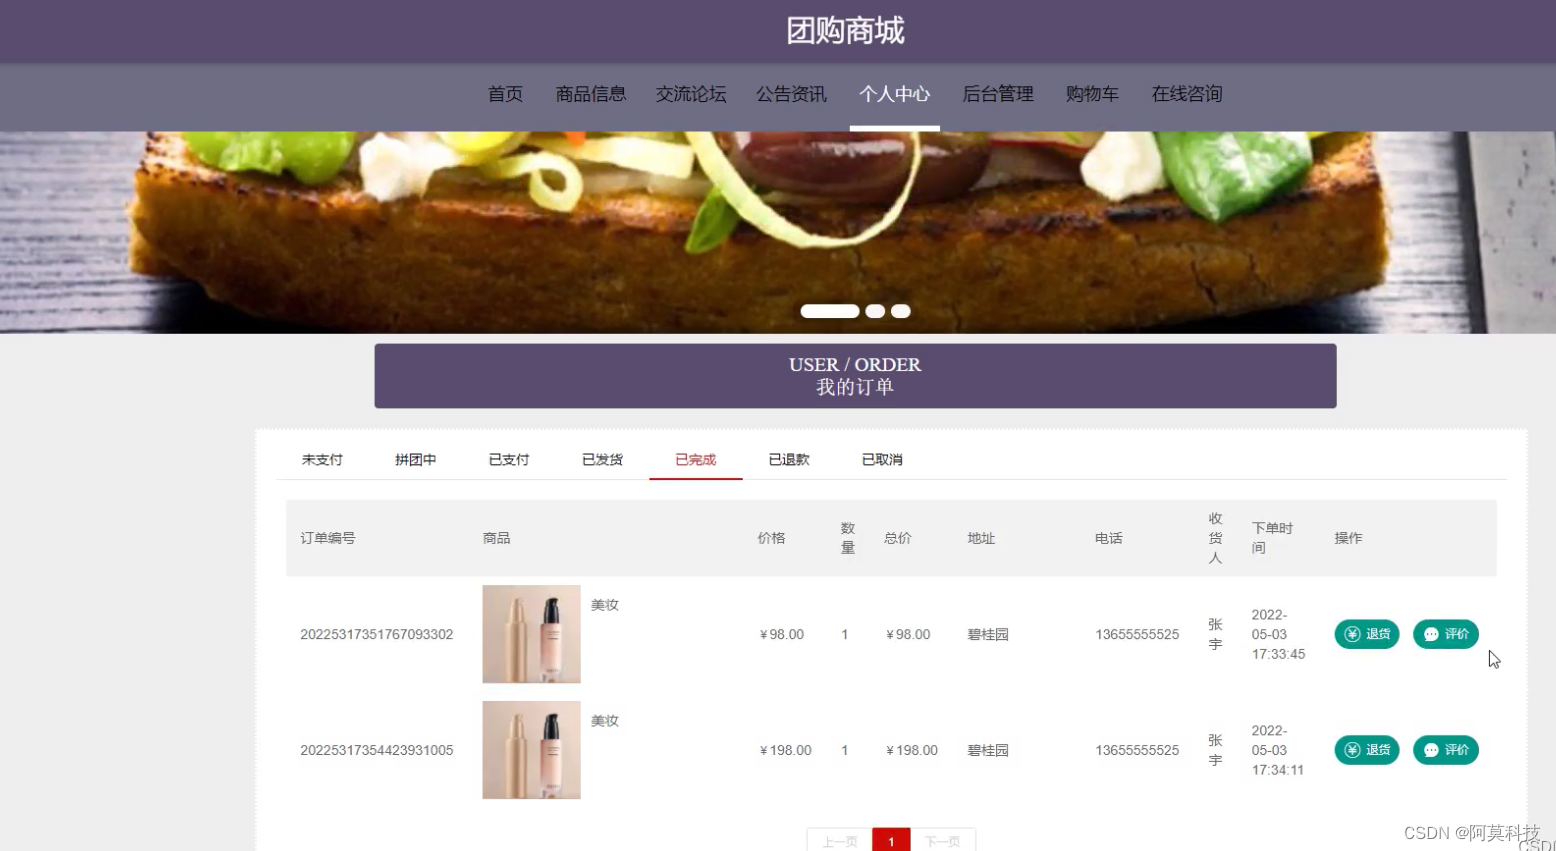Switch to 已发货 orders tab
1556x851 pixels.
pyautogui.click(x=602, y=460)
